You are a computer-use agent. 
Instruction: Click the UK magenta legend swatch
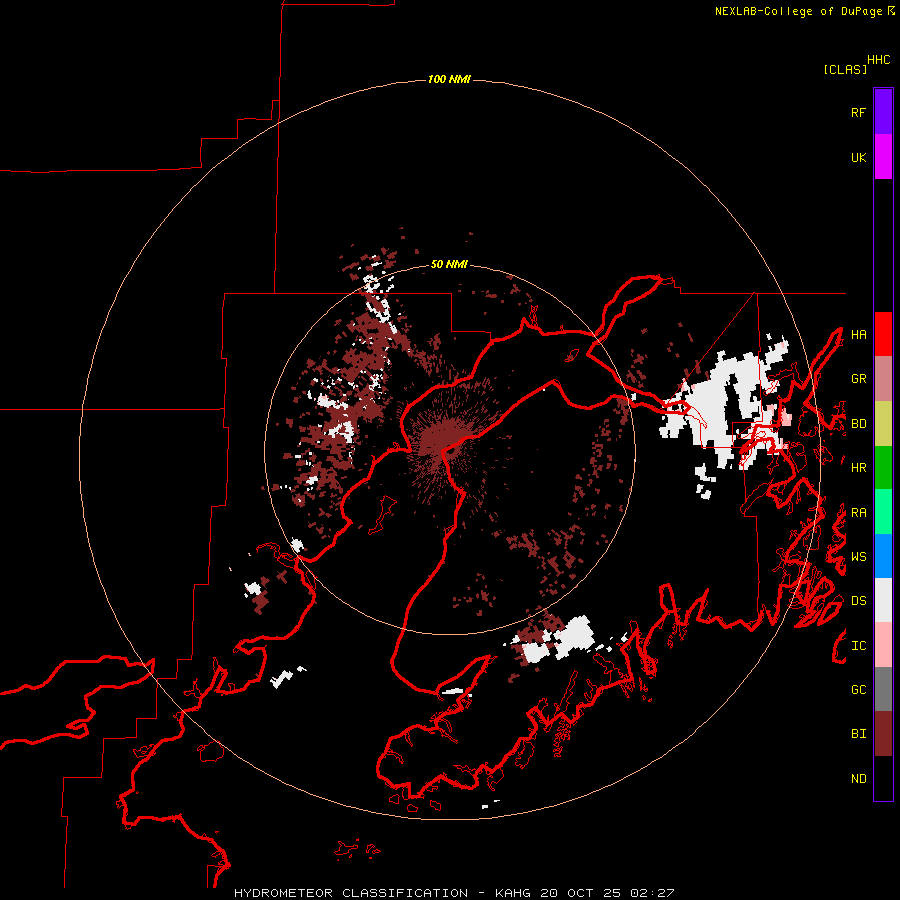(x=883, y=157)
